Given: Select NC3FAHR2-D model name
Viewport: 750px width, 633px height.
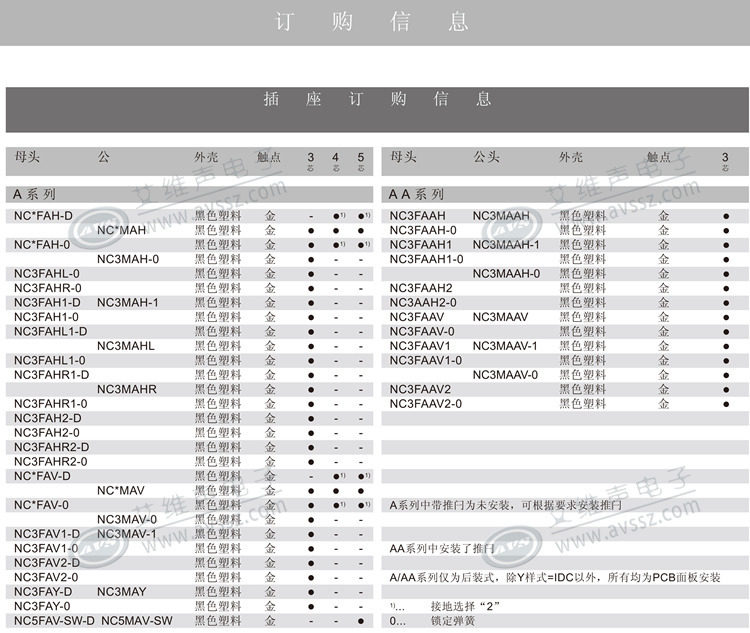Looking at the screenshot, I should point(51,447).
